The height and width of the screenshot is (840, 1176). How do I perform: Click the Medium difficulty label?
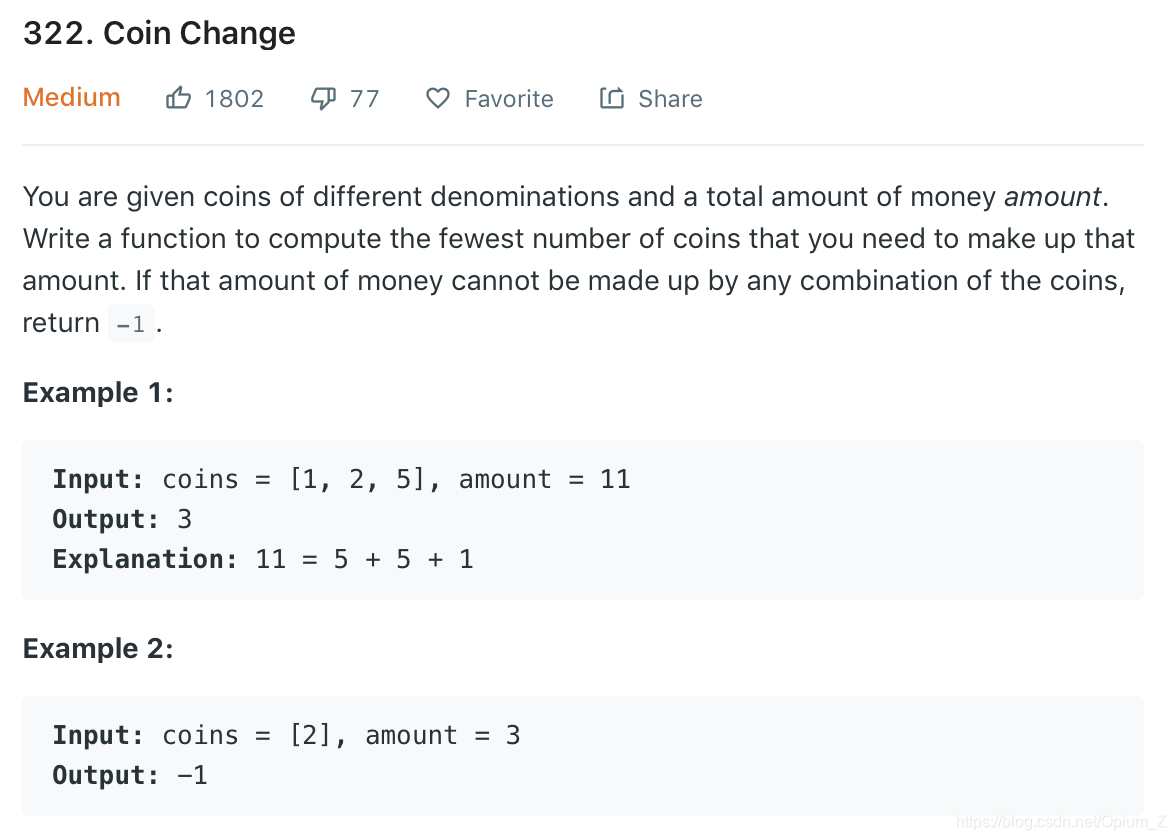(x=71, y=98)
